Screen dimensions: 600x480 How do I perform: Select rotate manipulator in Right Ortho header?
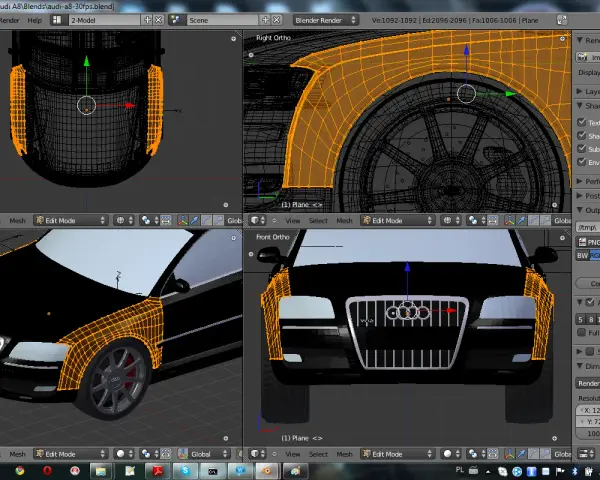click(533, 220)
